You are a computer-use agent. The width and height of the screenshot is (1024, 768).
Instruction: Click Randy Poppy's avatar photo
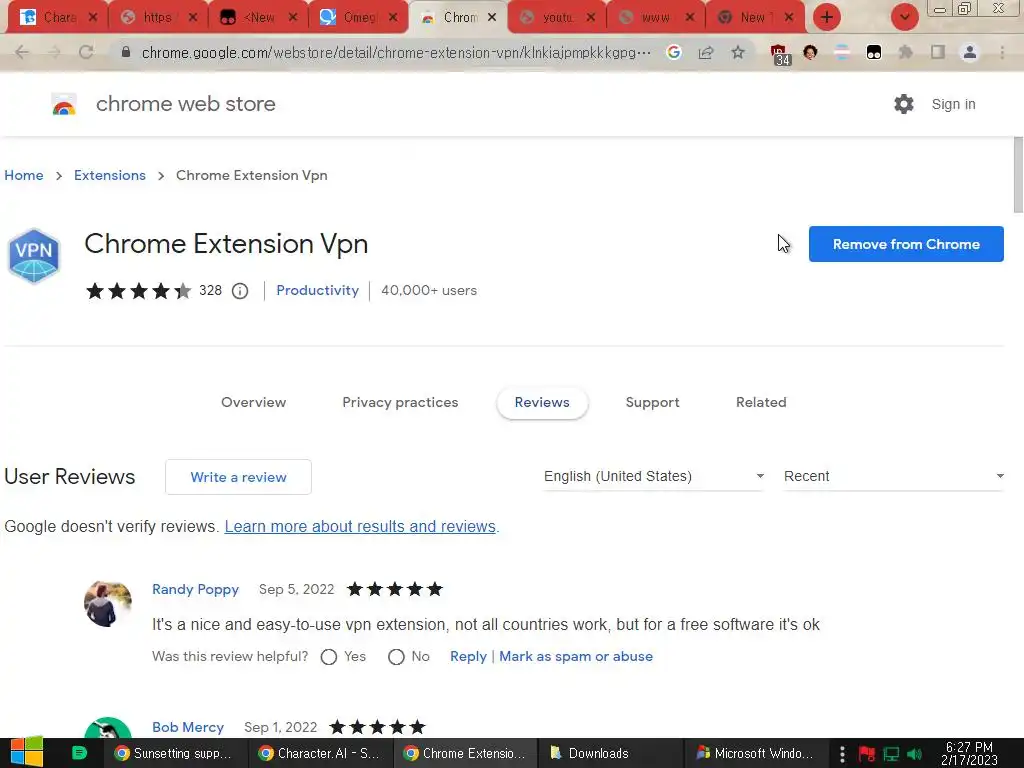click(108, 604)
